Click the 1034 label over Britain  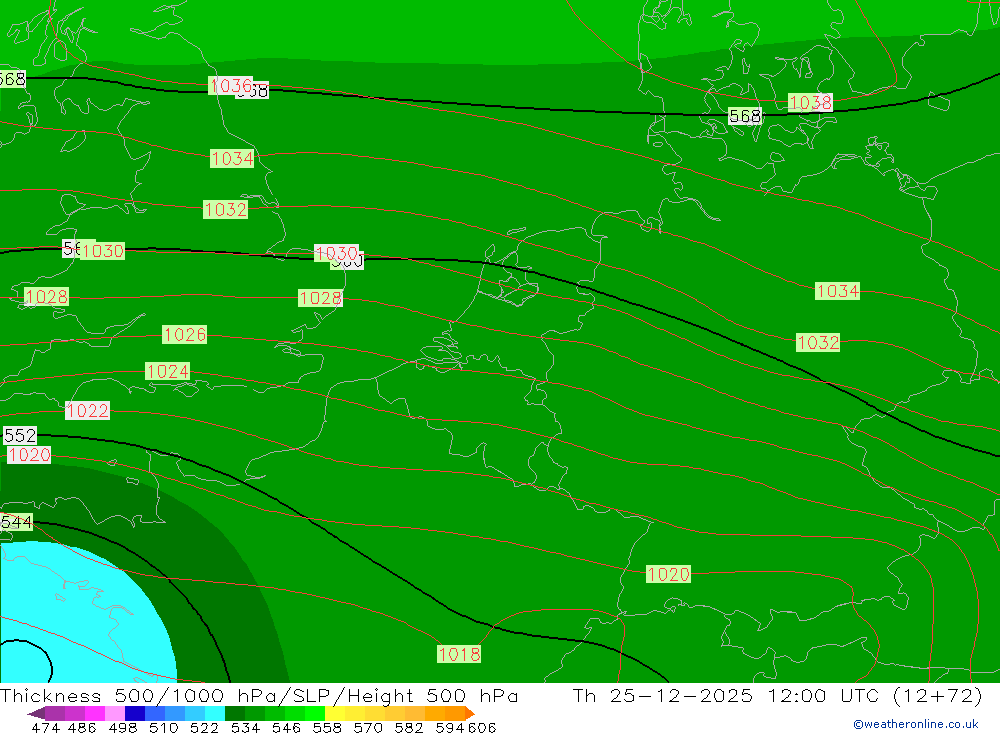point(232,158)
